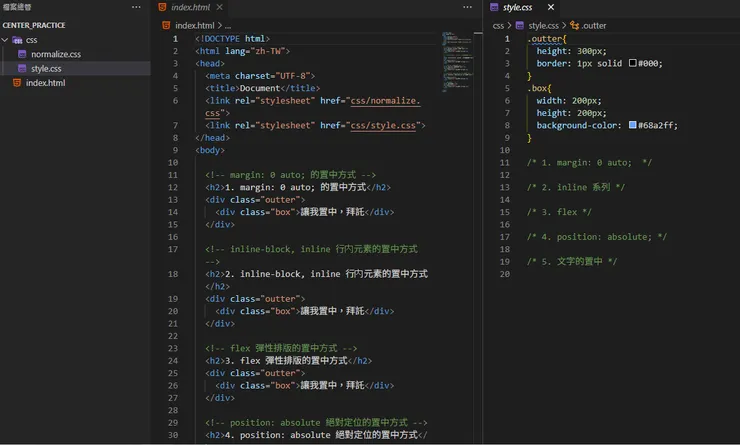Image resolution: width=740 pixels, height=445 pixels.
Task: Place cursor on the .box{ selector line
Action: [x=539, y=88]
